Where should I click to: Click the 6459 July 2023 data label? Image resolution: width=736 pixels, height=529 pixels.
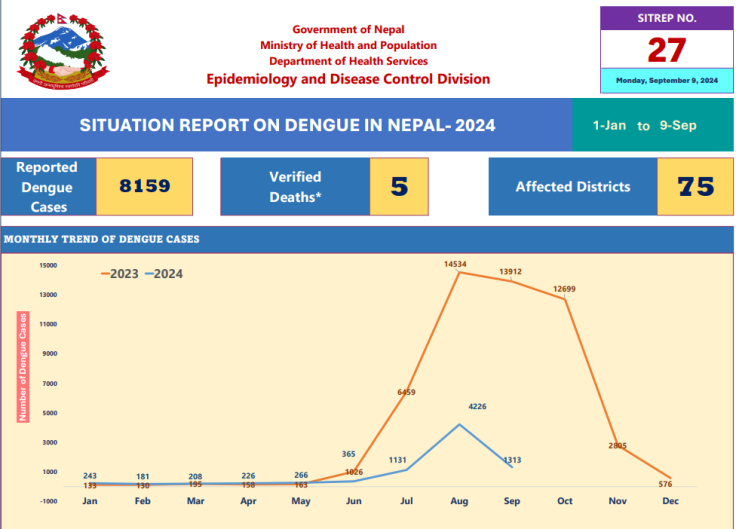tap(406, 392)
